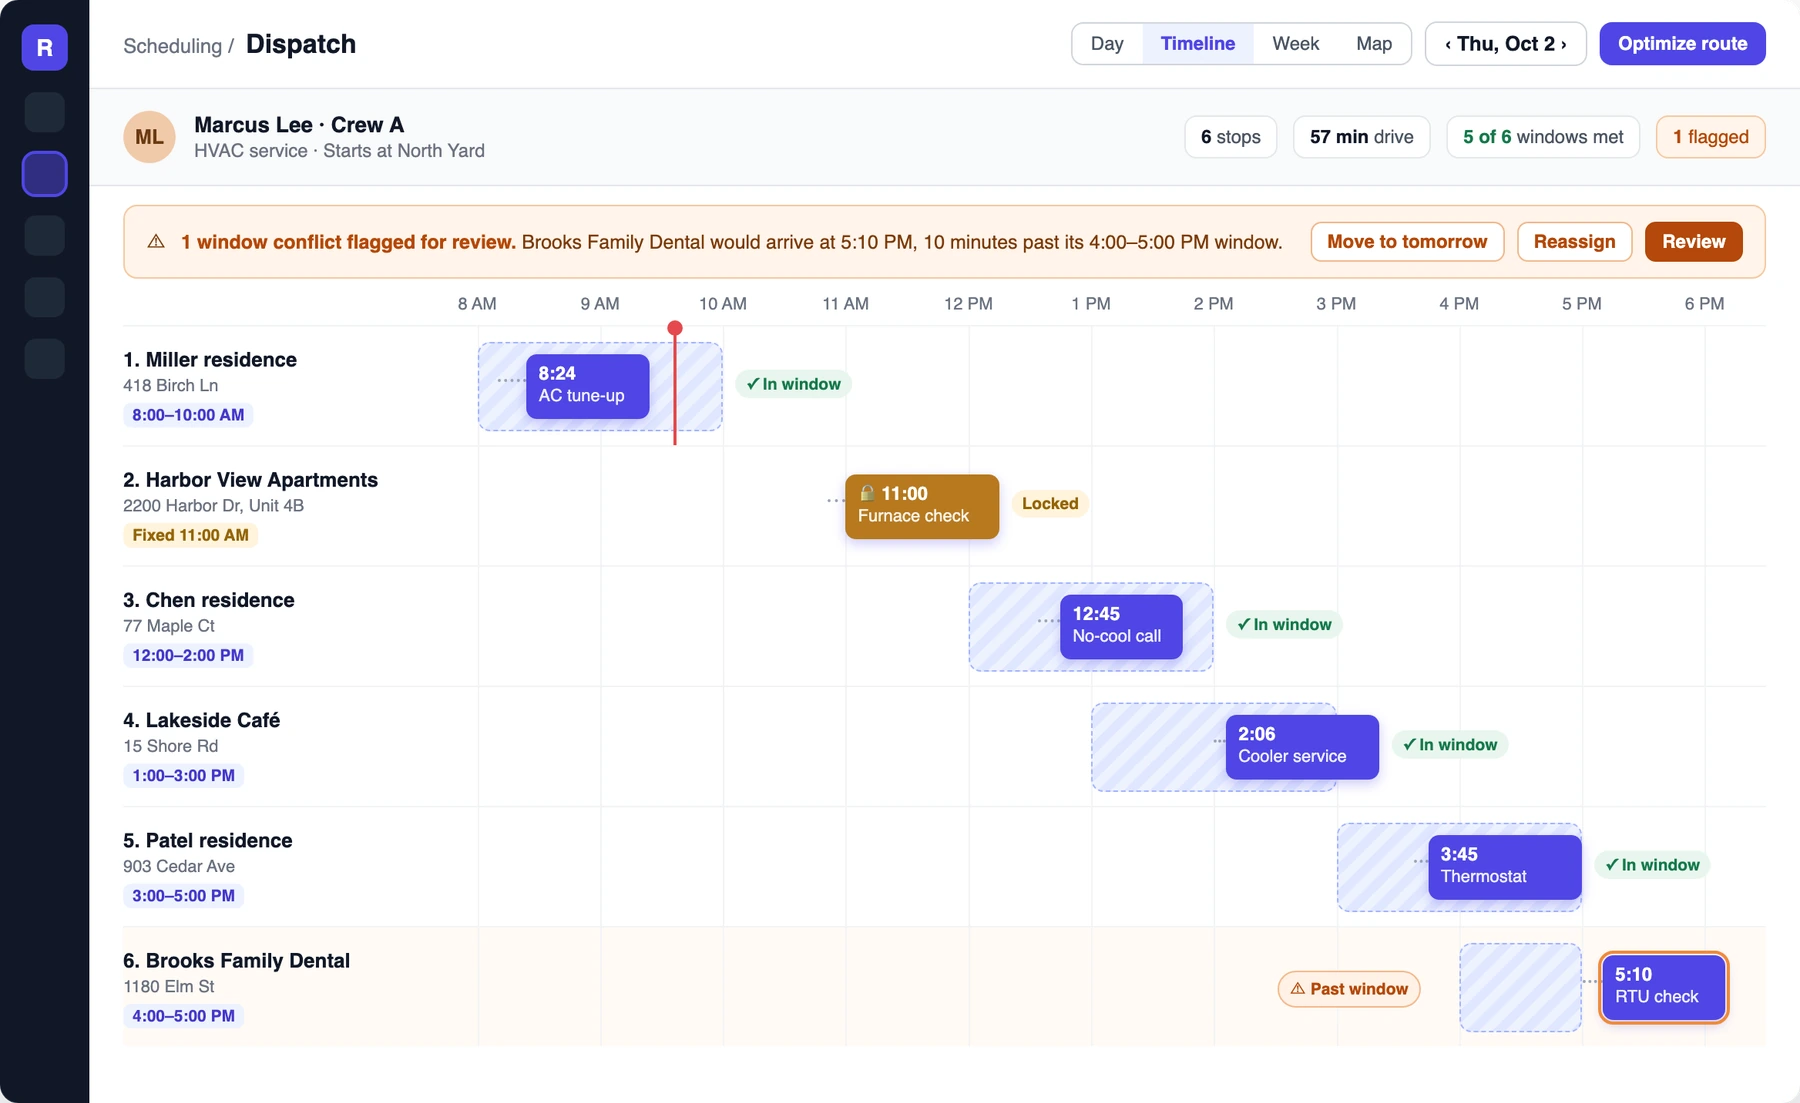Open Review for the window conflict
1800x1103 pixels.
pyautogui.click(x=1693, y=242)
